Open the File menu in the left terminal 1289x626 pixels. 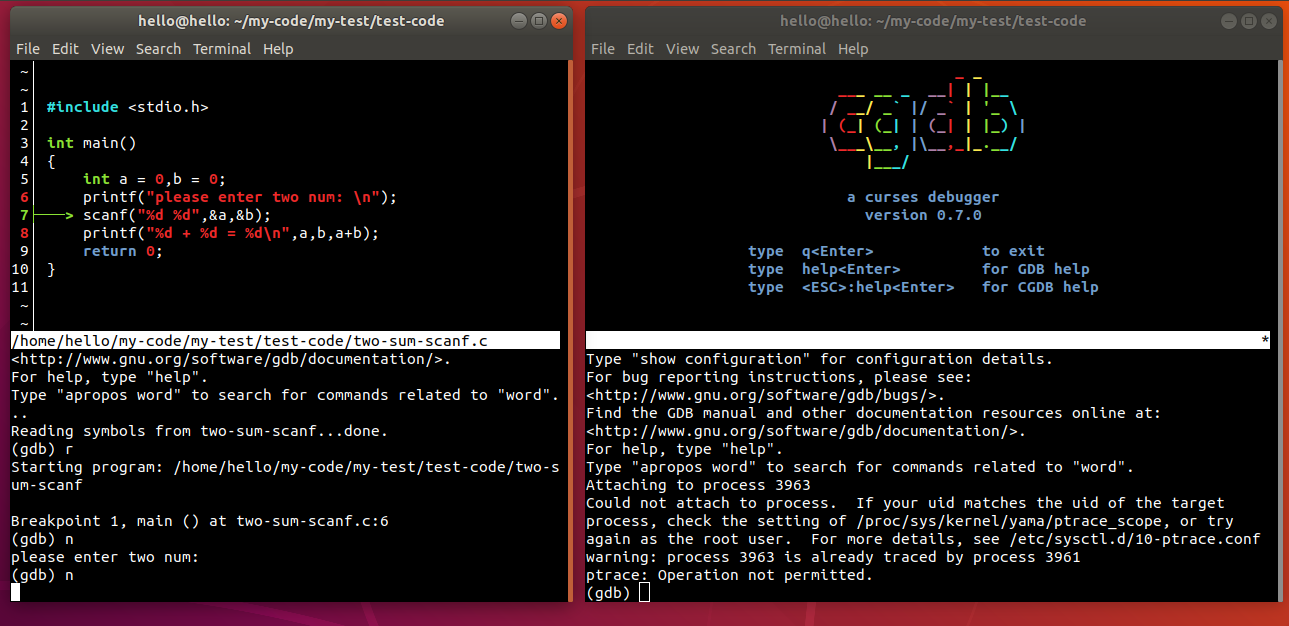coord(27,48)
